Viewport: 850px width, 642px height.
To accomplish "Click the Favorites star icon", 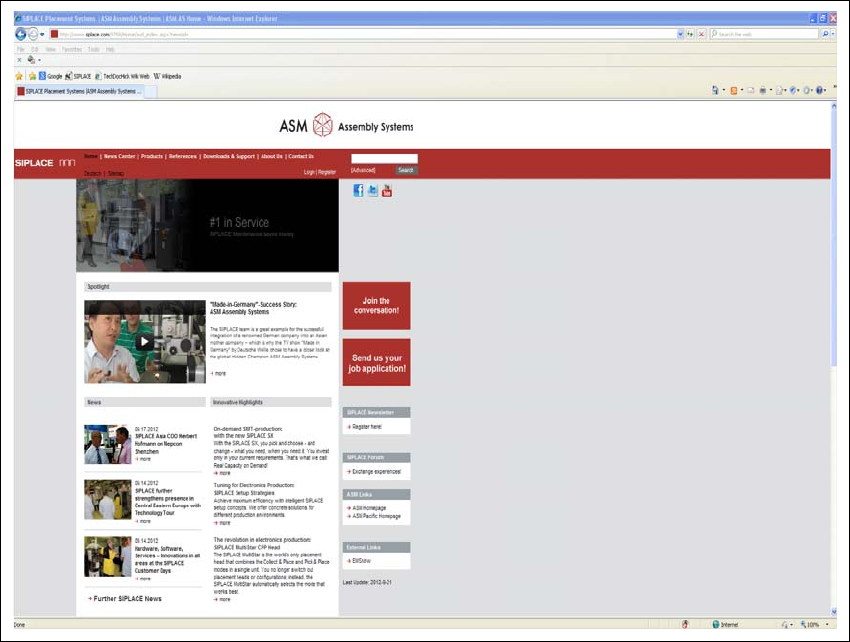I will (x=19, y=76).
